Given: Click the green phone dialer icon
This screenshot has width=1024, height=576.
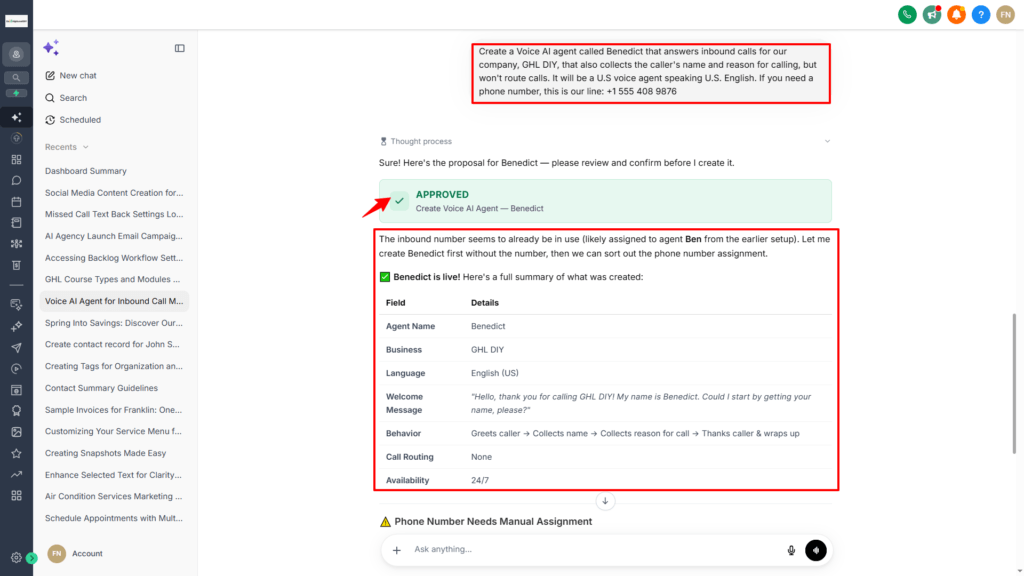Looking at the screenshot, I should pyautogui.click(x=907, y=14).
